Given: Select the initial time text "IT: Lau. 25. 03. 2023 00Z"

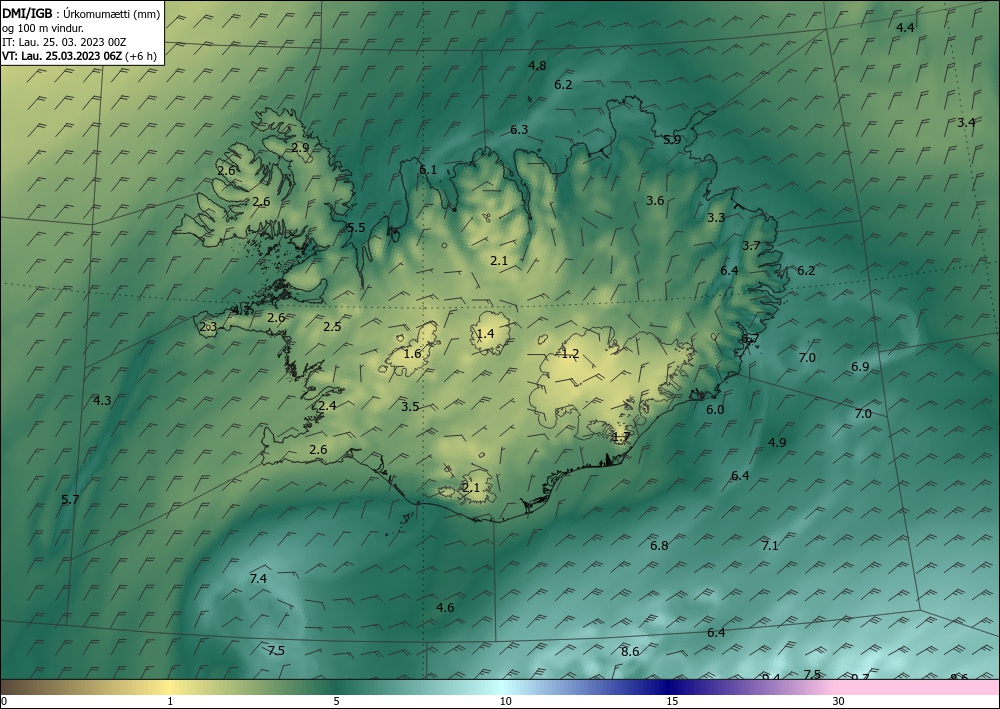Looking at the screenshot, I should pos(64,42).
